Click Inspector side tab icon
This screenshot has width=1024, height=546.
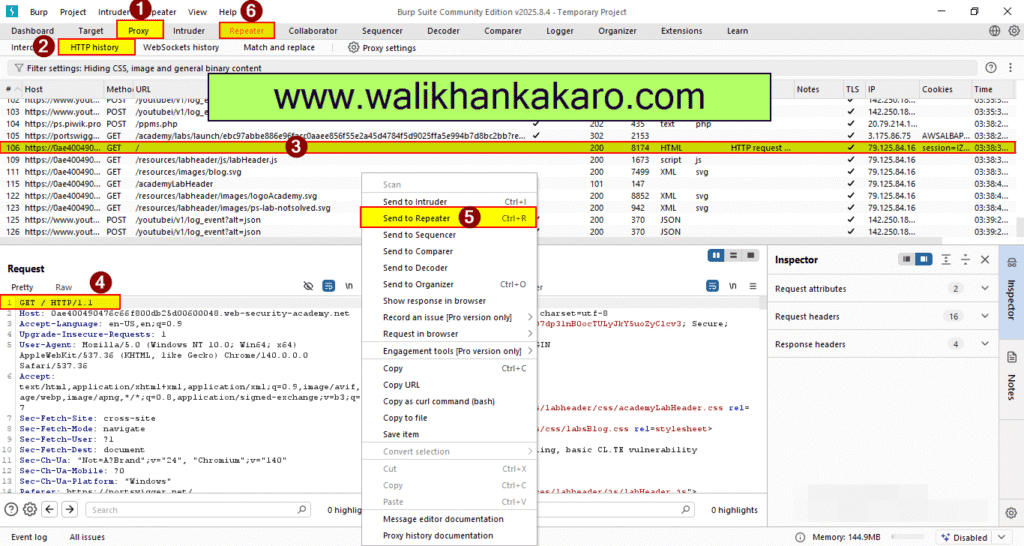pyautogui.click(x=1012, y=263)
